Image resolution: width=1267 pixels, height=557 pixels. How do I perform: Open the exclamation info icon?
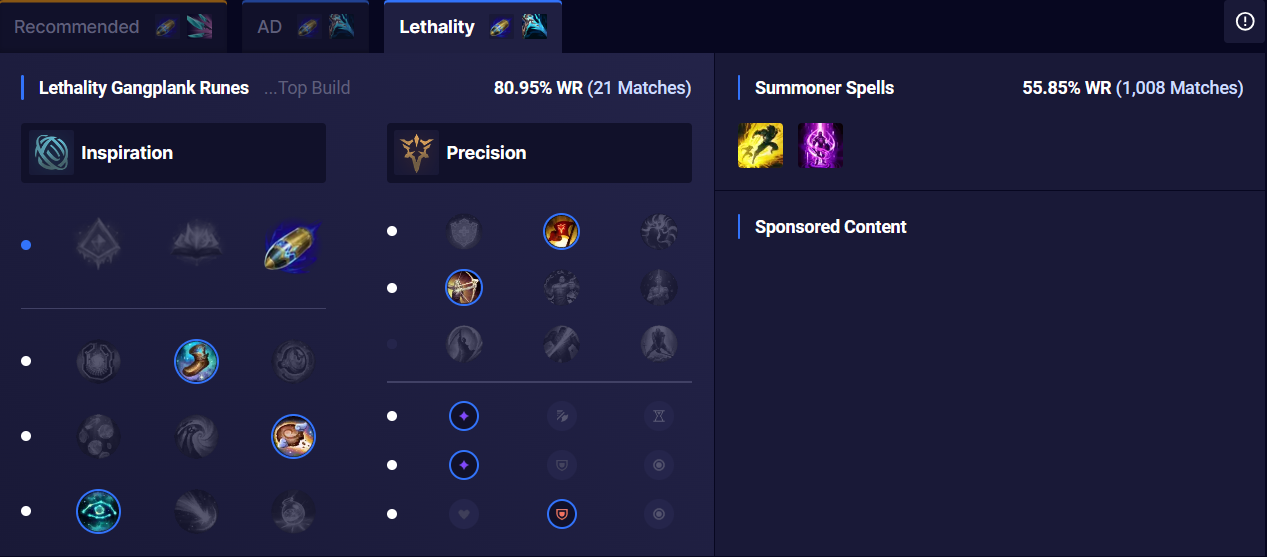pyautogui.click(x=1245, y=22)
